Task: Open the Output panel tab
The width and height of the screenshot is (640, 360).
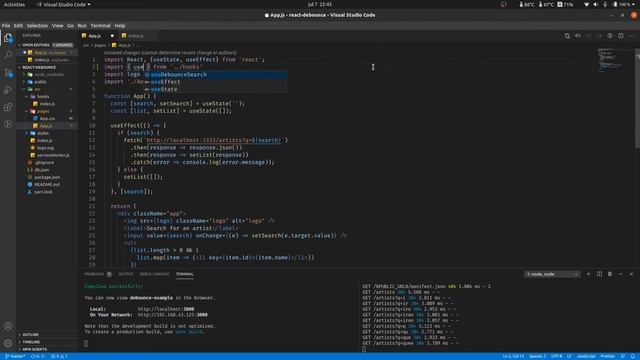Action: [126, 274]
